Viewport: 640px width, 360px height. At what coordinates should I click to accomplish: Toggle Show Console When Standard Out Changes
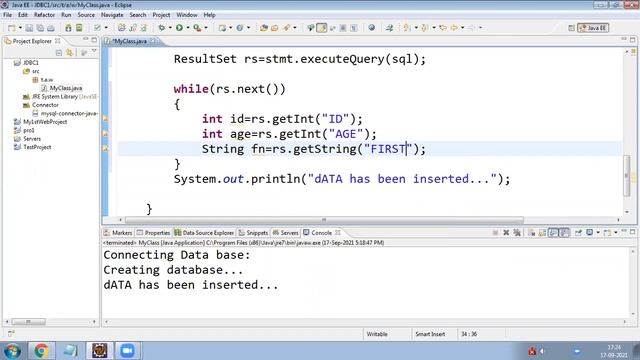[553, 233]
